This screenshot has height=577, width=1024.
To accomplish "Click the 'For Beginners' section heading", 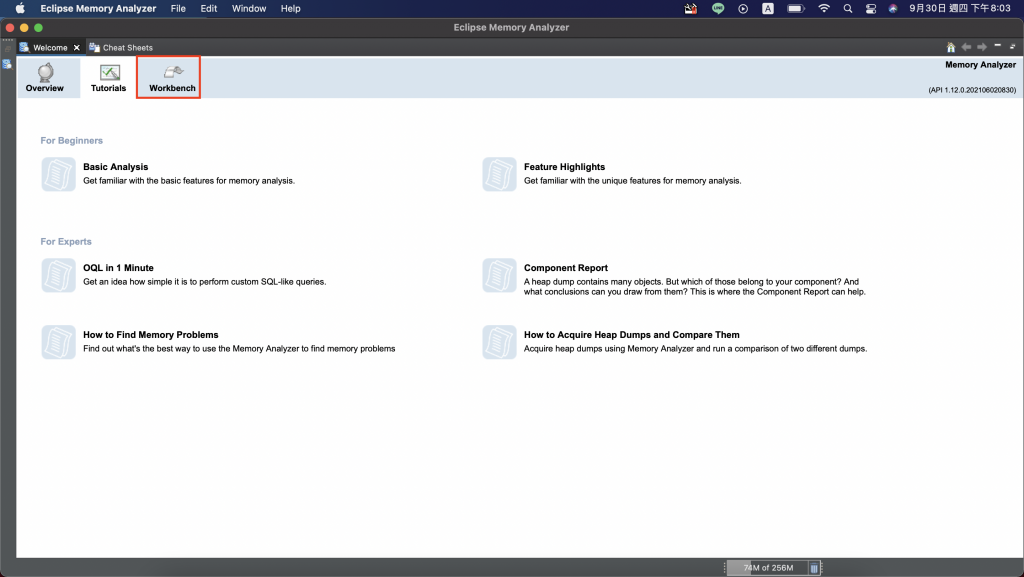I will 72,140.
